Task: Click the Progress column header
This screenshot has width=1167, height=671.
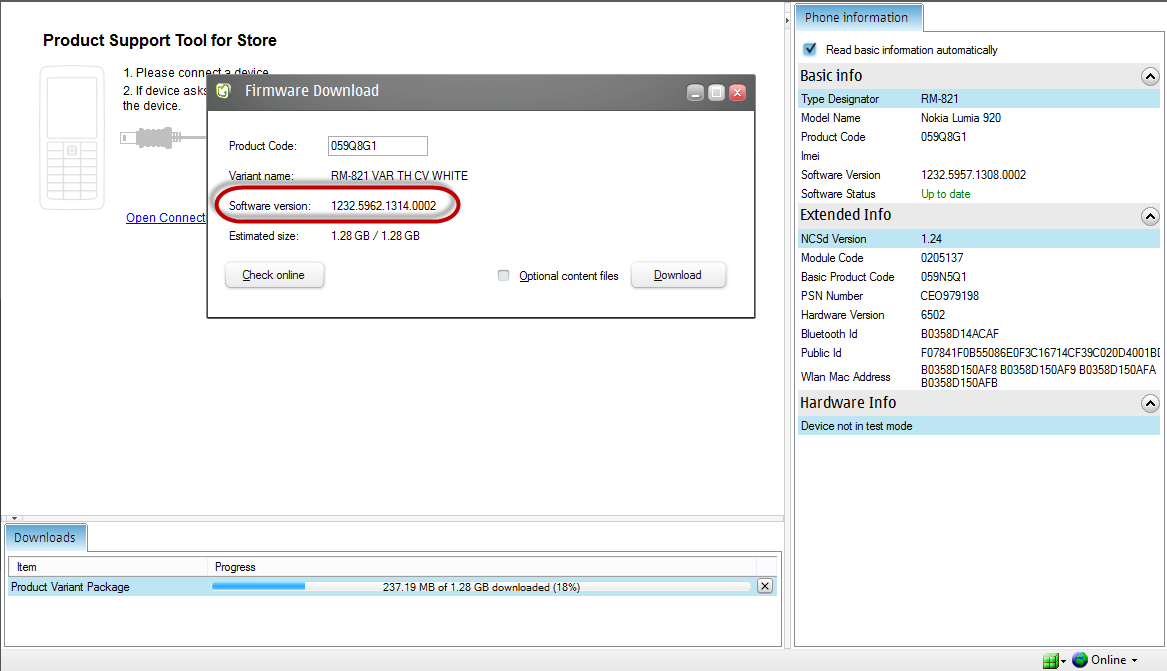Action: pyautogui.click(x=482, y=567)
